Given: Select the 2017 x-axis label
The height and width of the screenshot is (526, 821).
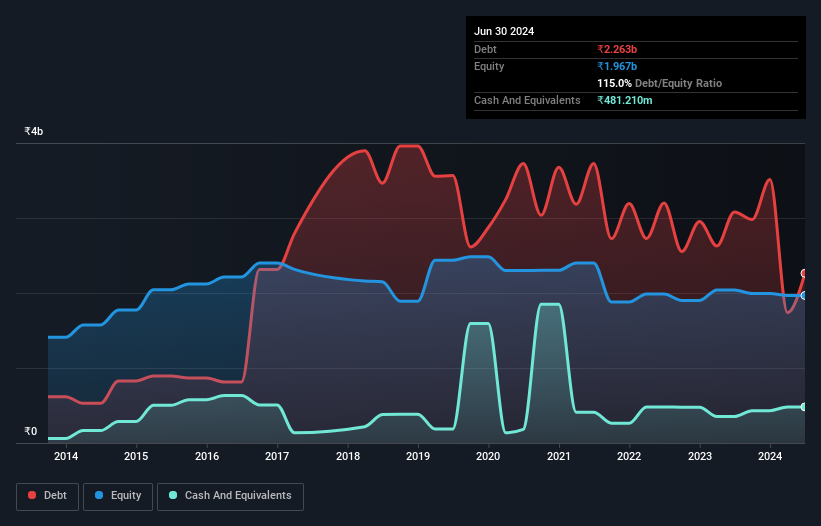Looking at the screenshot, I should (x=277, y=456).
